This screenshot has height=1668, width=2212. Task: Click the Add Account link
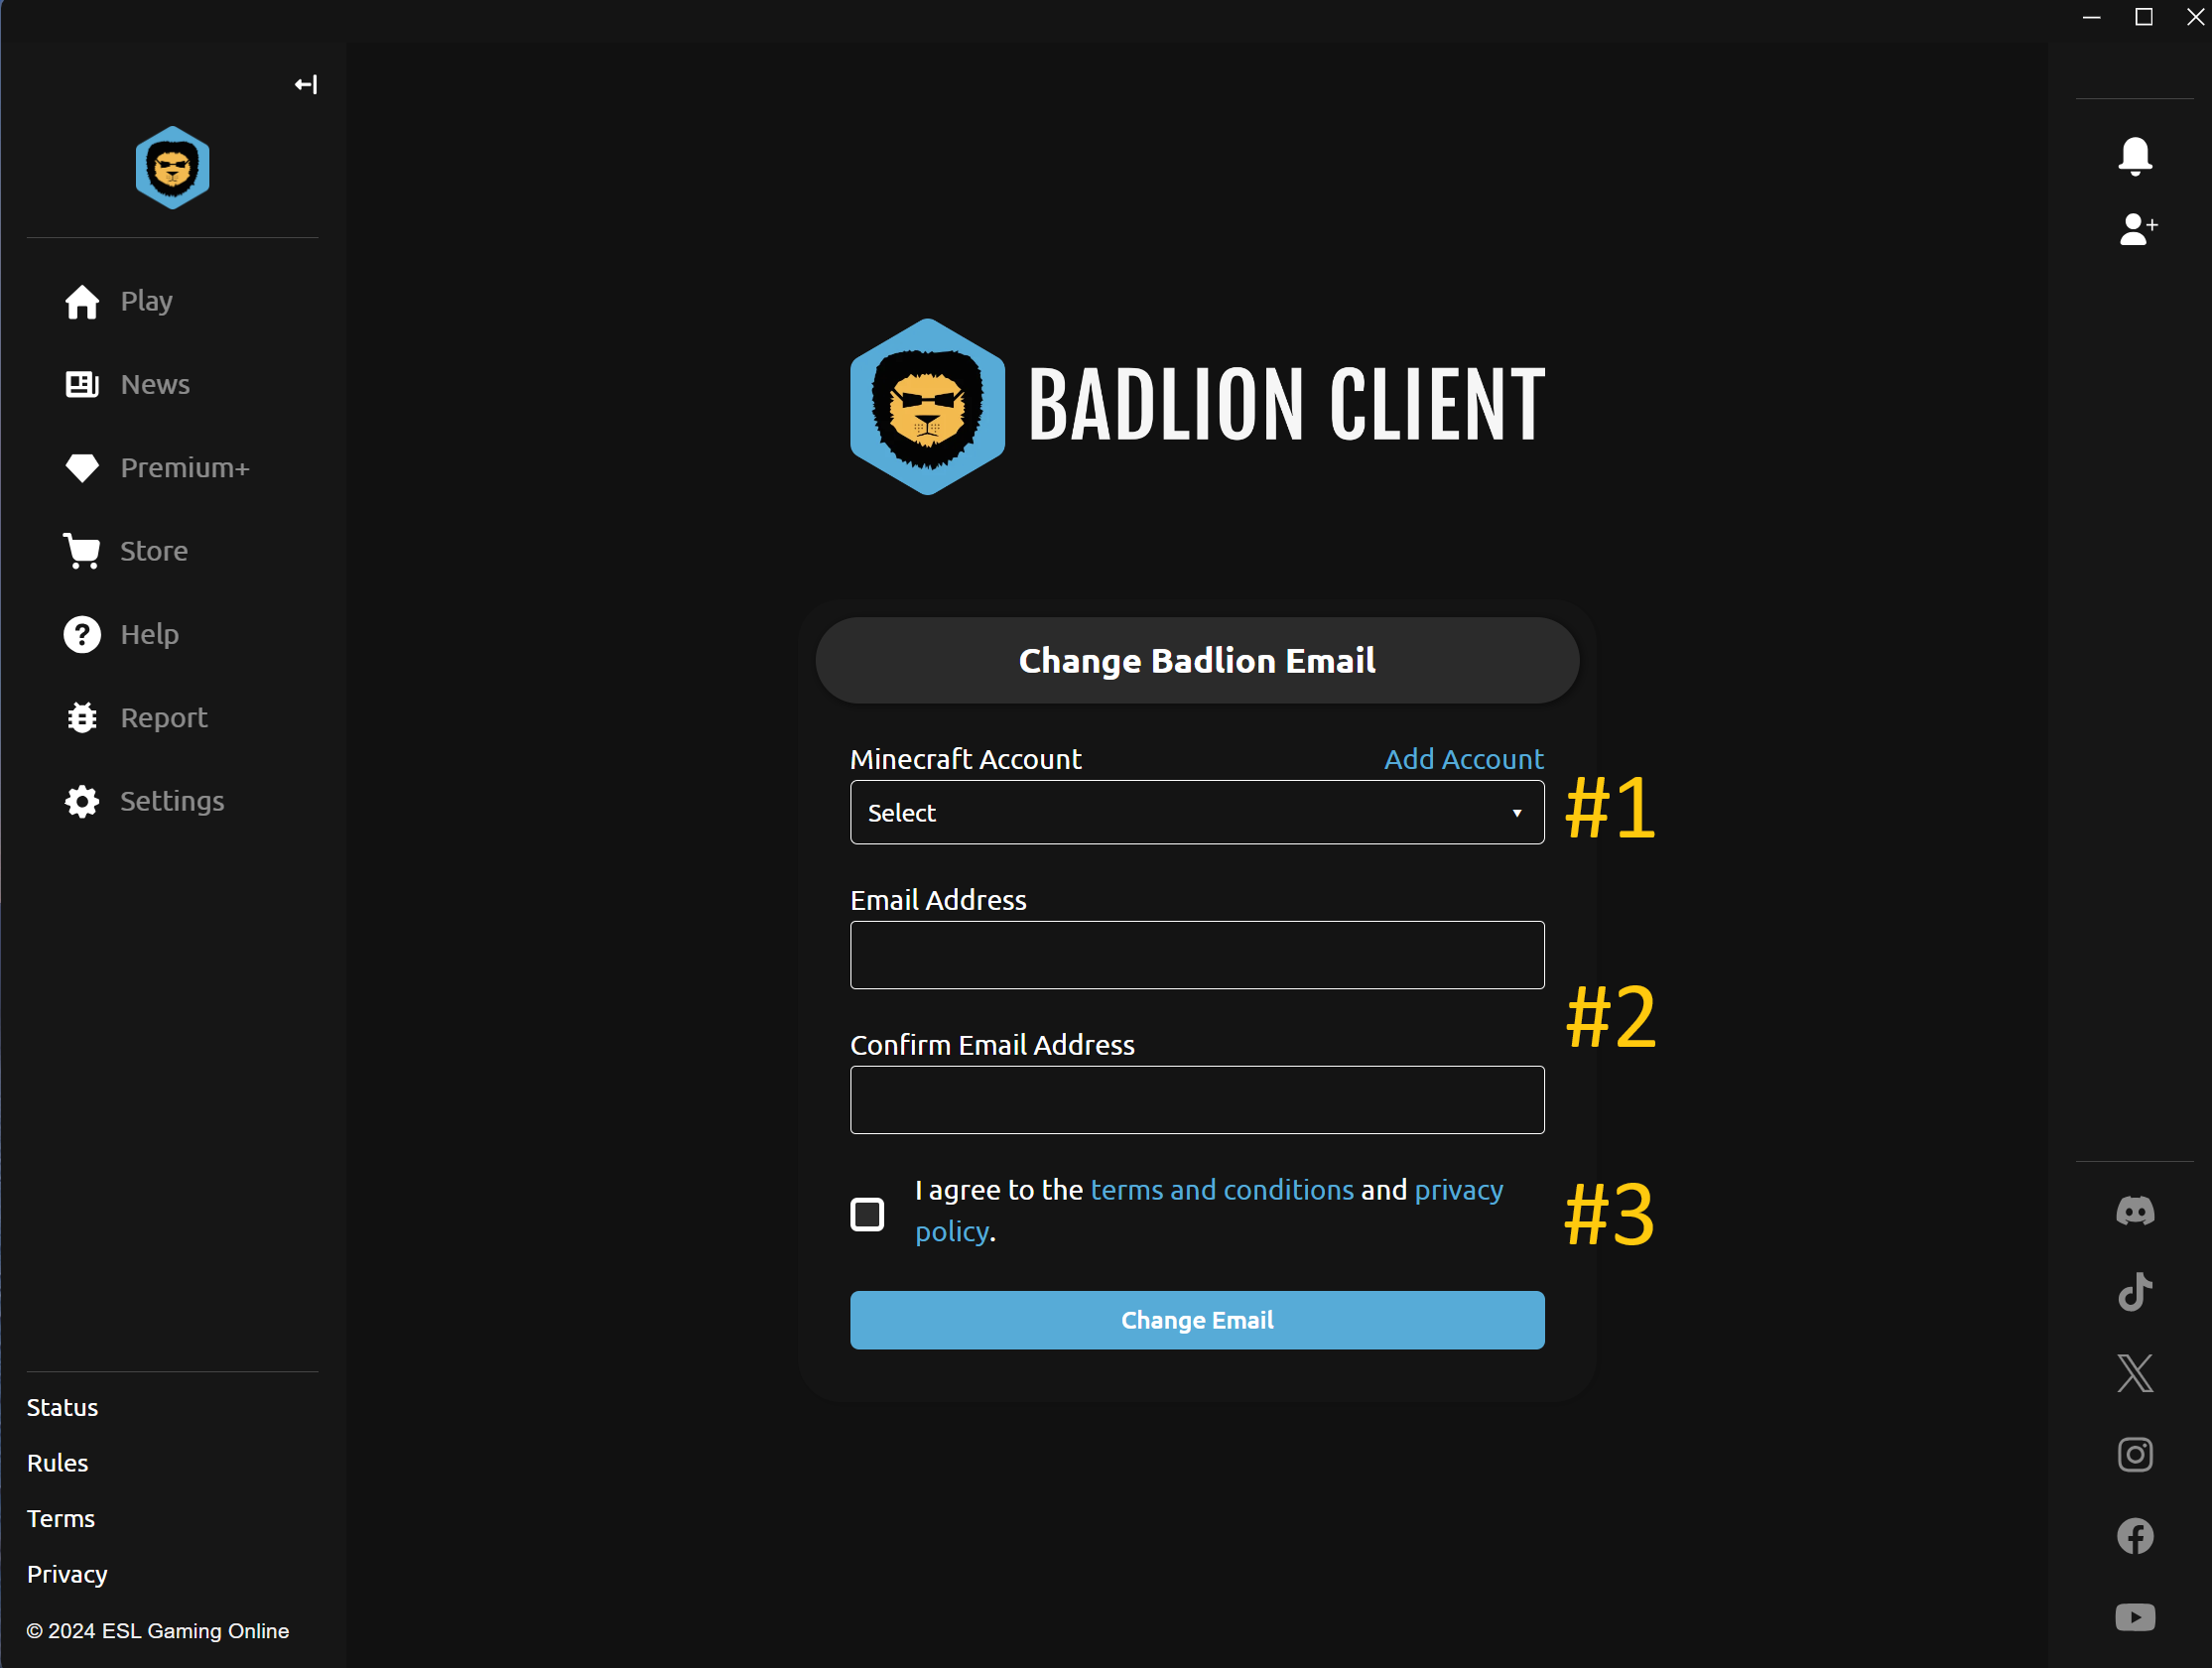[x=1463, y=759]
